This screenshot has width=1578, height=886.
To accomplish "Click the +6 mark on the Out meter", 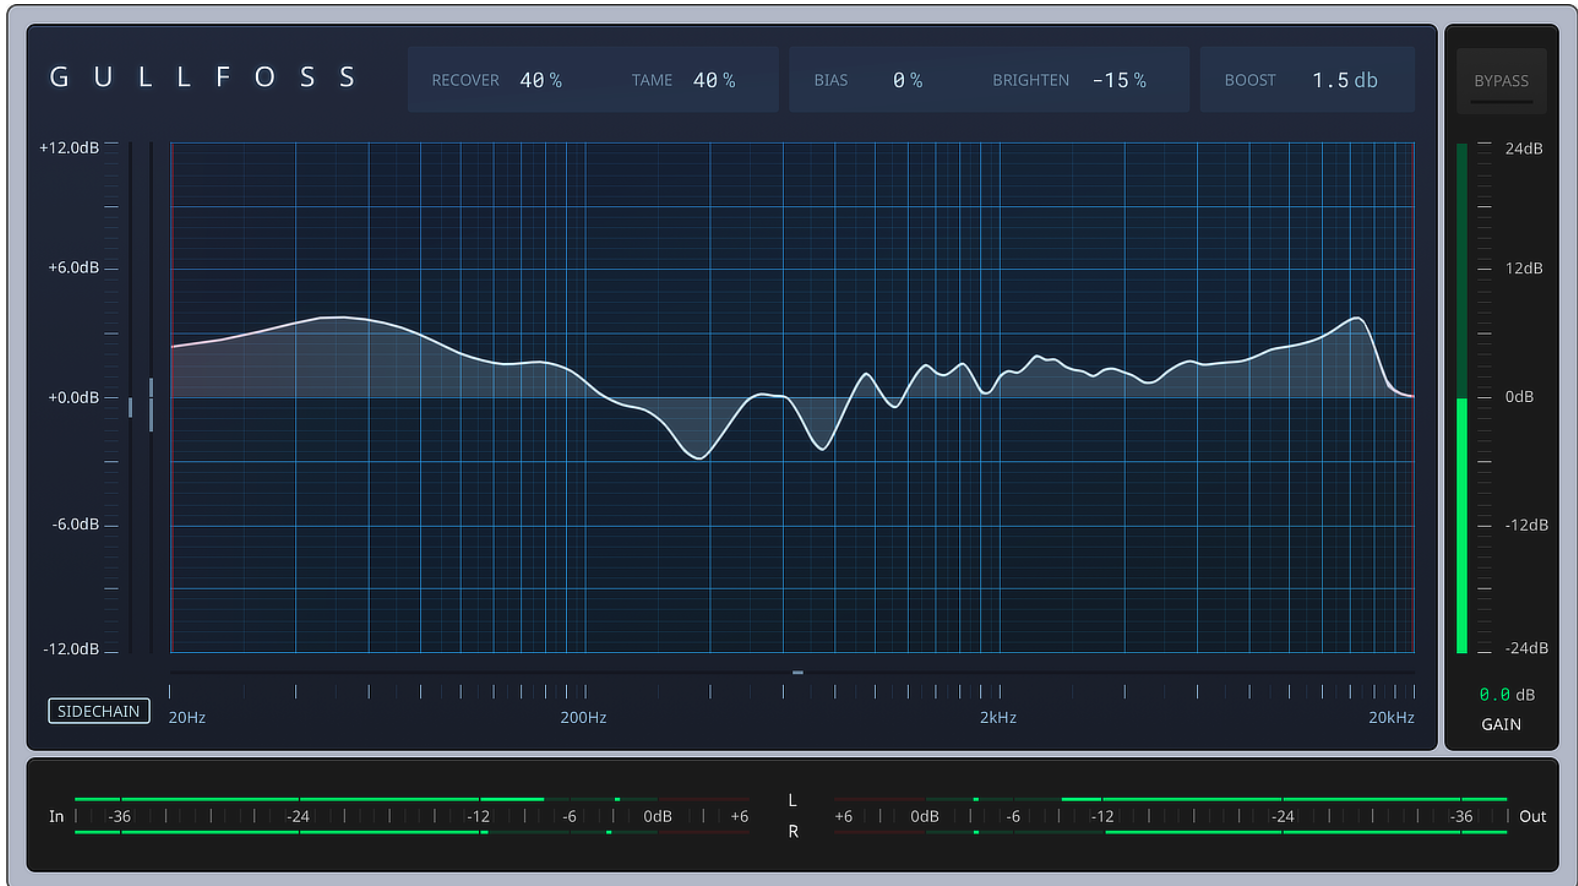I will pos(843,816).
